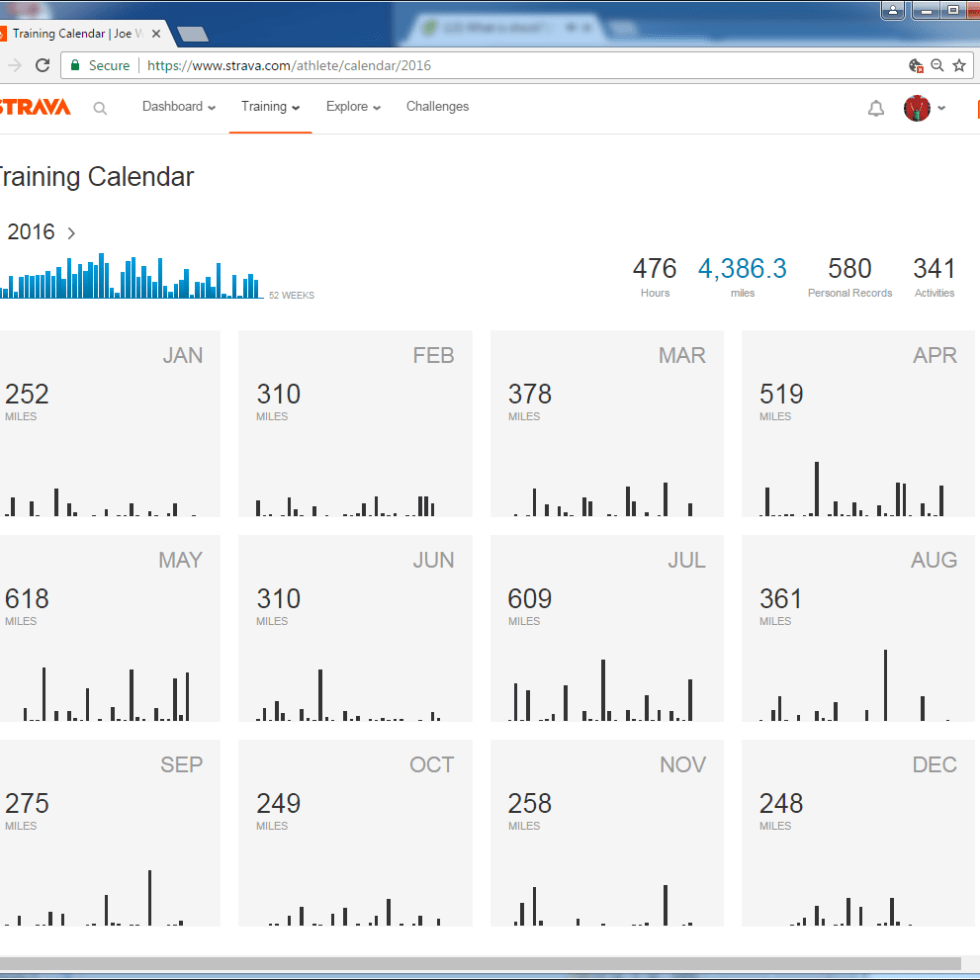Open the Challenges page
Screen dimensions: 980x980
(x=437, y=107)
